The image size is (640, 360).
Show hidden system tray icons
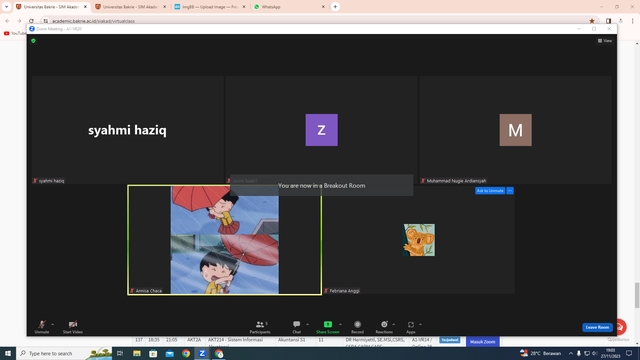point(571,353)
